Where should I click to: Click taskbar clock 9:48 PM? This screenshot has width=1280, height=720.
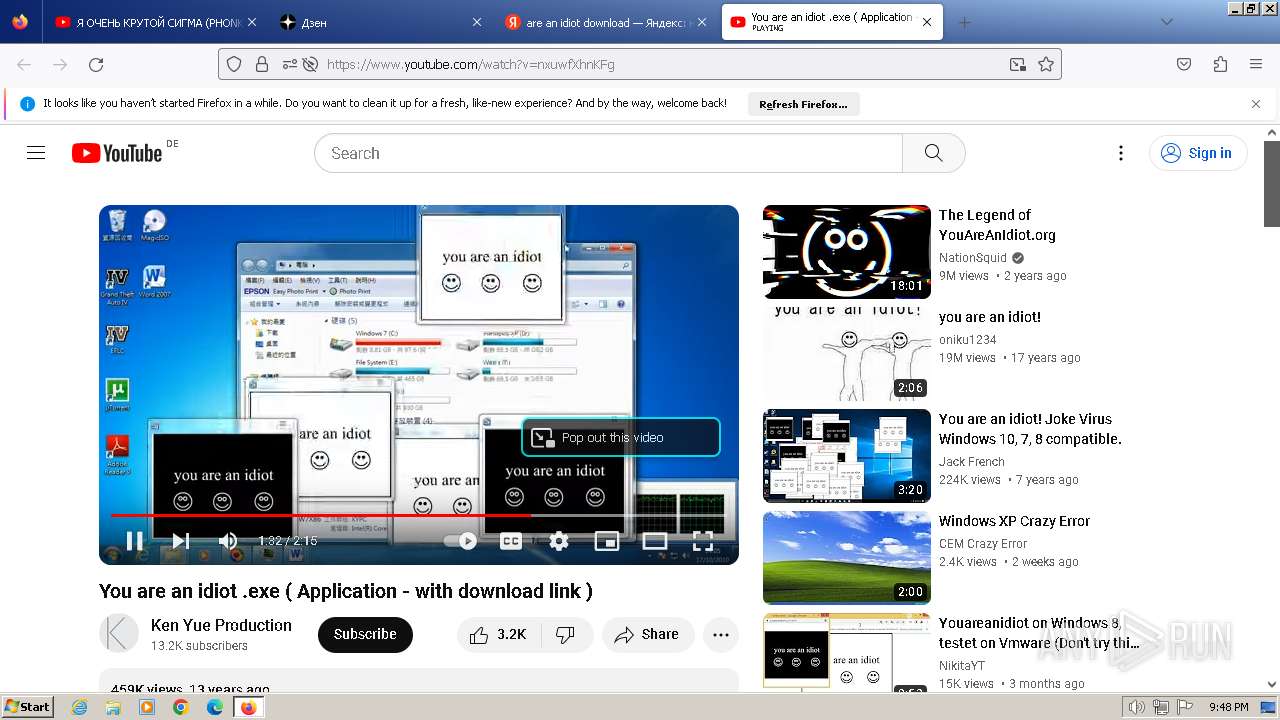click(x=1228, y=707)
